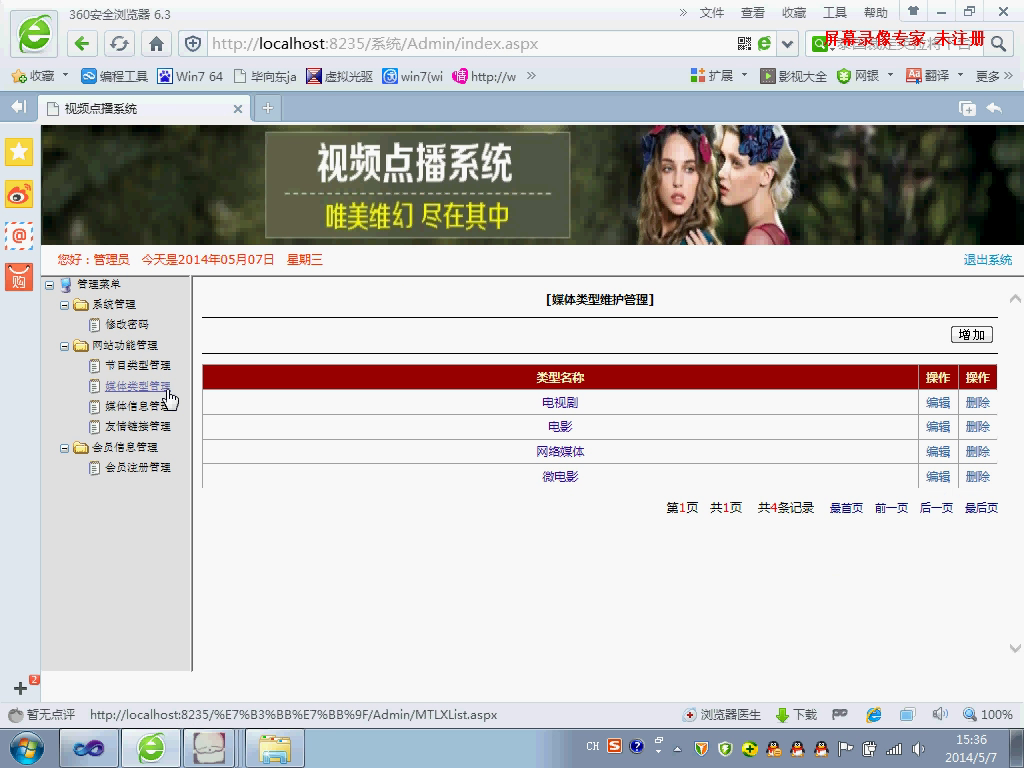Open 浏览器医生 in status bar
The image size is (1024, 768).
[x=722, y=714]
